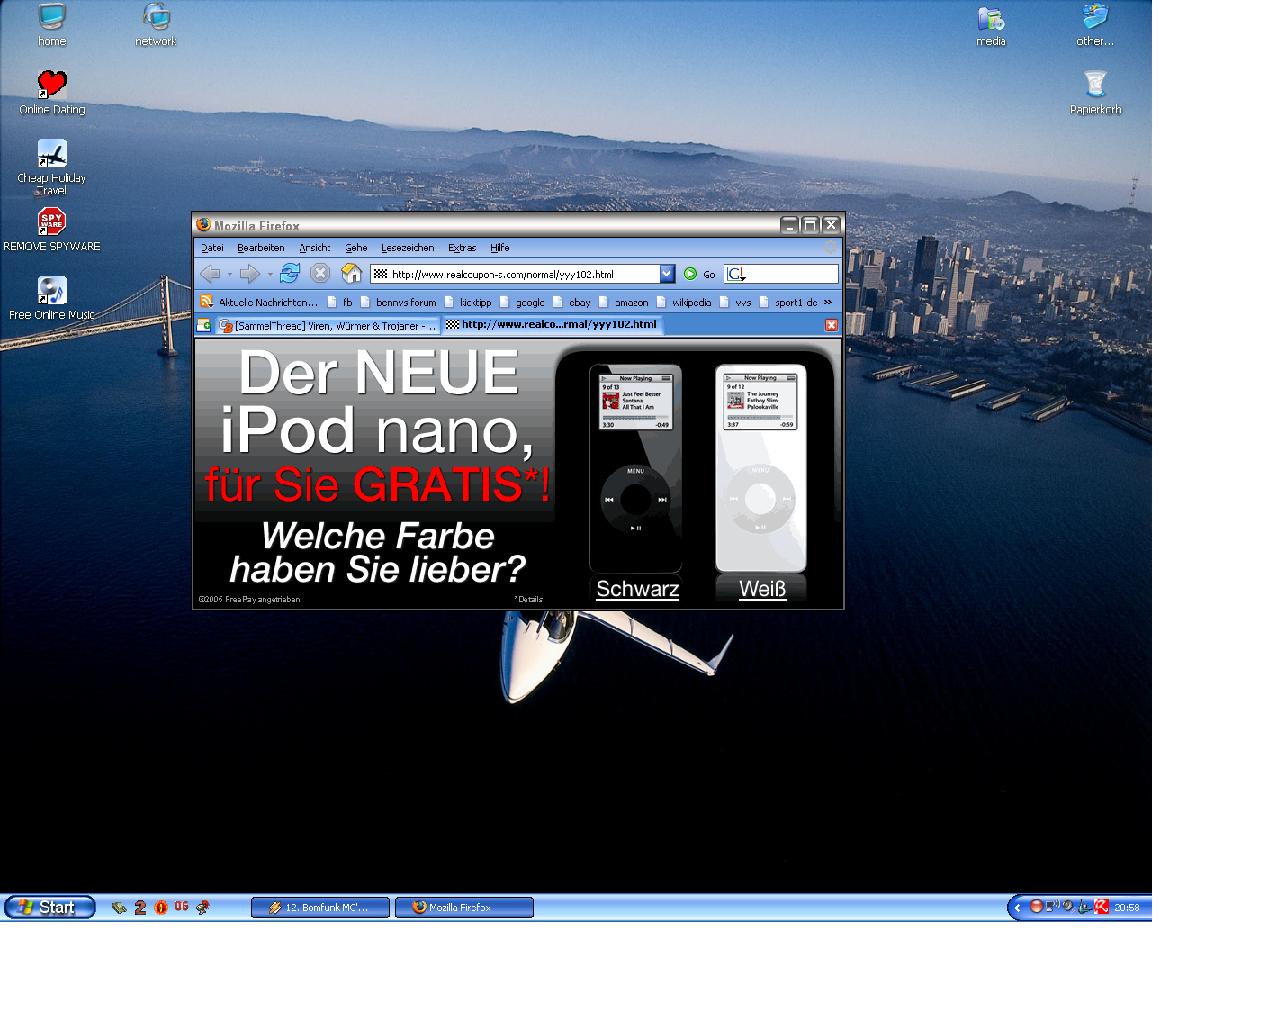Image resolution: width=1280 pixels, height=1024 pixels.
Task: Click the red antivirus tray icon
Action: (x=1101, y=906)
